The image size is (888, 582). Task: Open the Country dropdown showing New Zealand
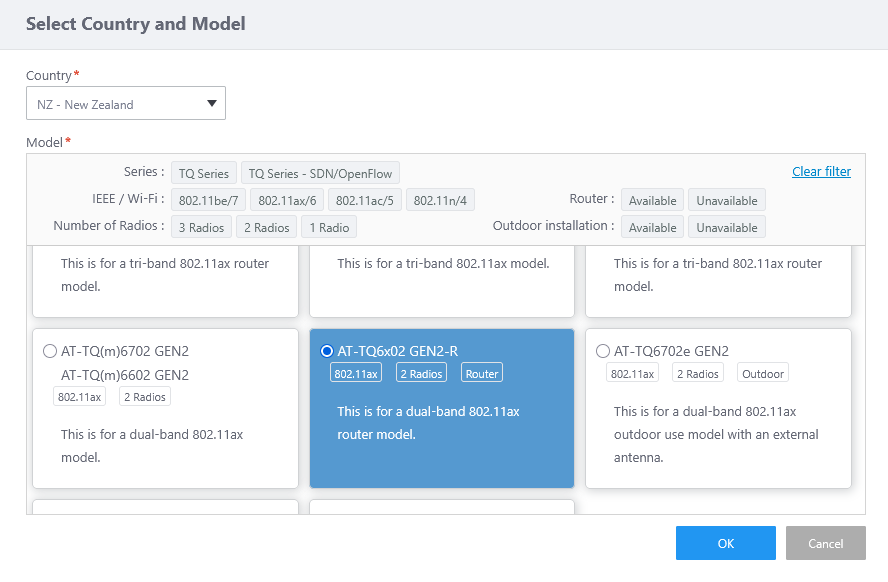[126, 103]
